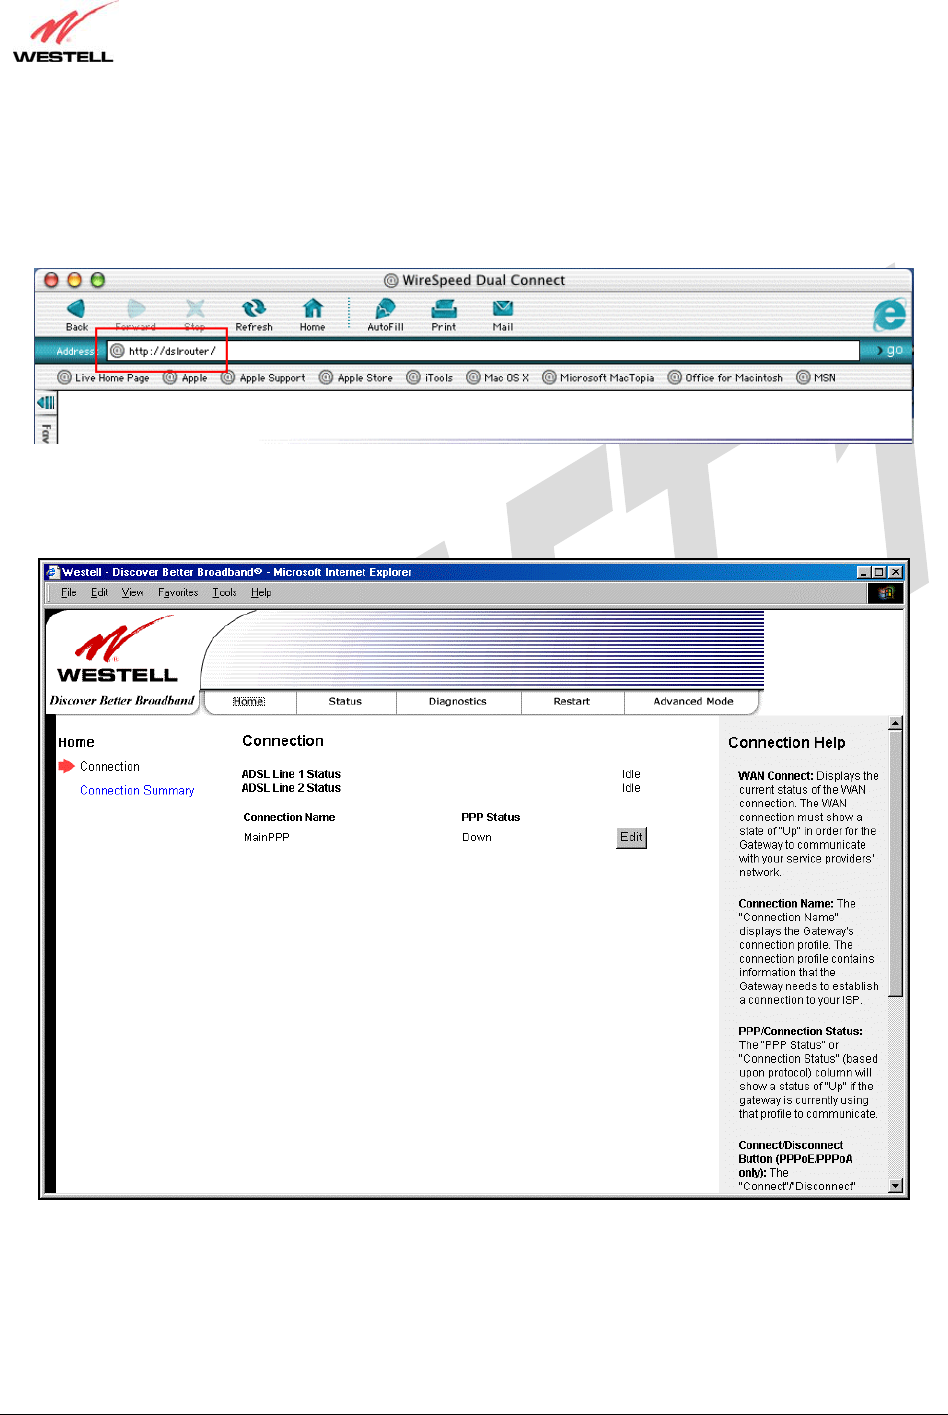Open the Edit menu in Internet Explorer
The height and width of the screenshot is (1415, 948).
(99, 593)
